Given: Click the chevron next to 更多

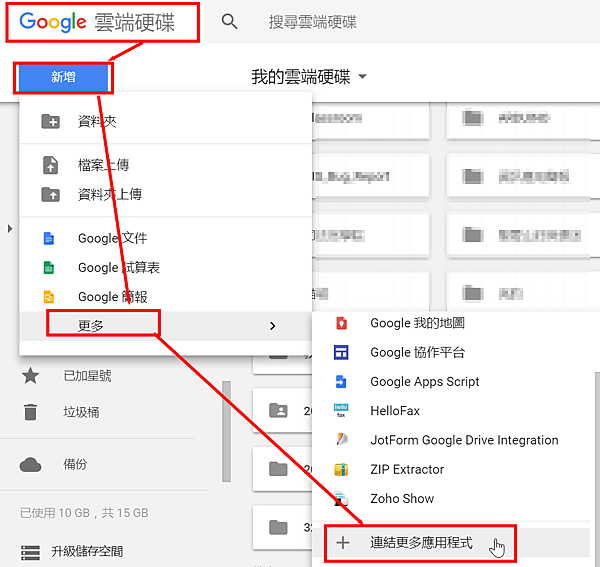Looking at the screenshot, I should pyautogui.click(x=272, y=326).
